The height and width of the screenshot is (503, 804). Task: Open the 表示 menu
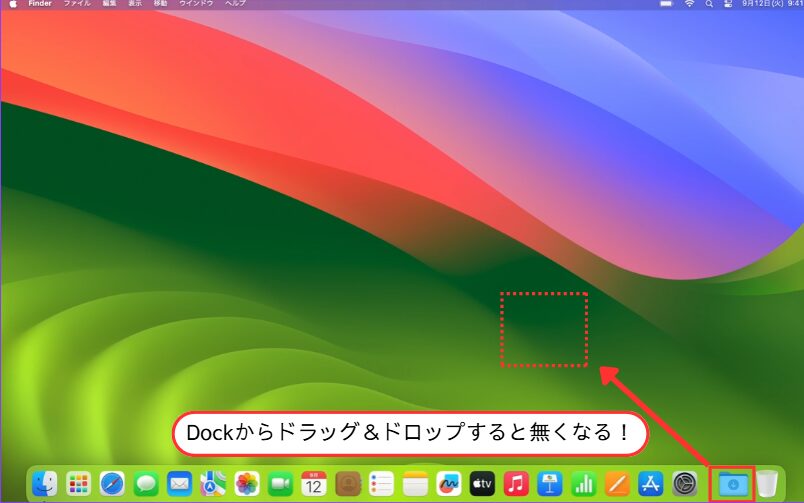click(135, 5)
